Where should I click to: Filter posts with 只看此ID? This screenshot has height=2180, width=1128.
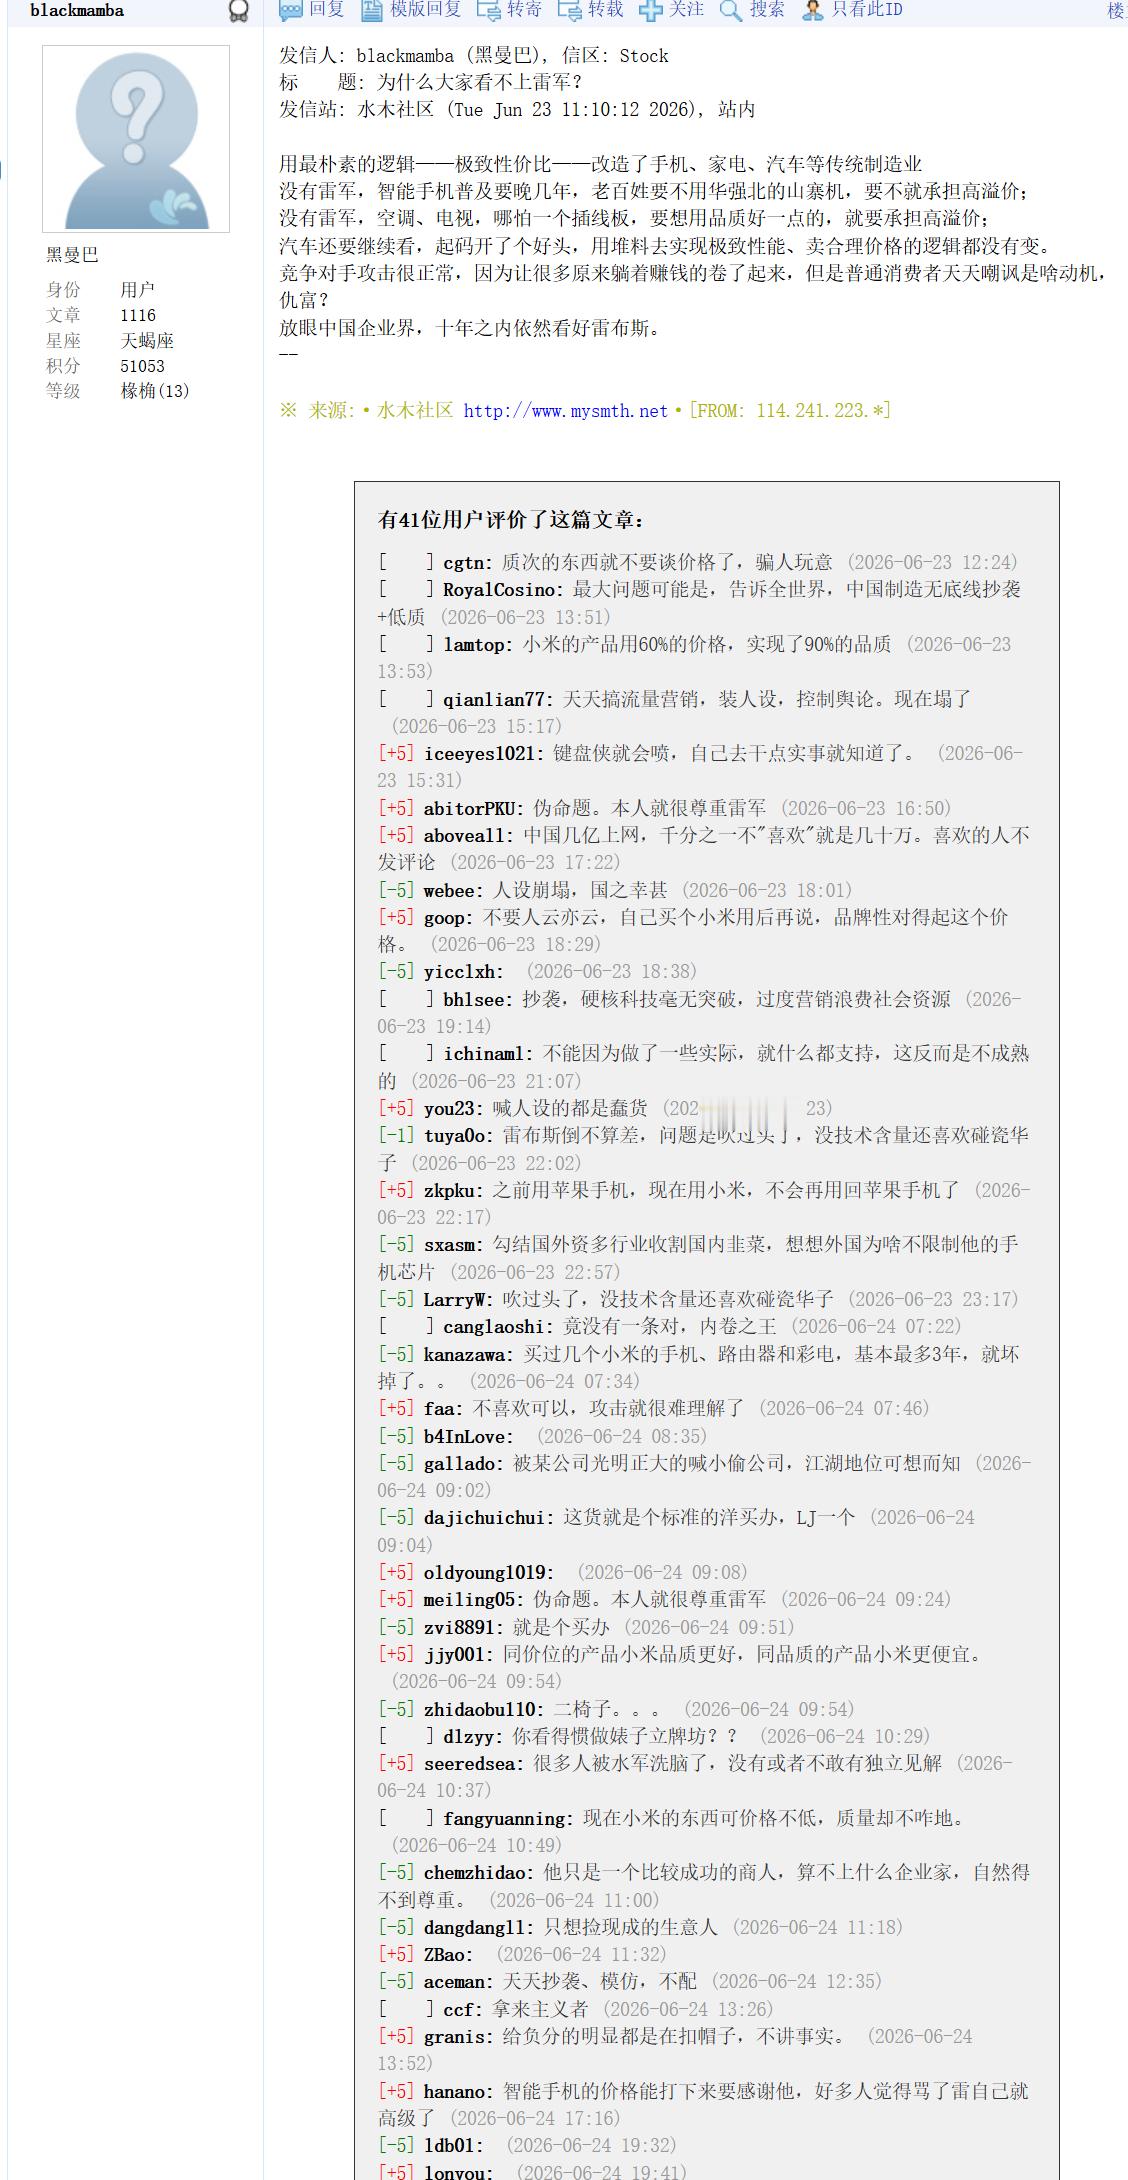pos(853,10)
